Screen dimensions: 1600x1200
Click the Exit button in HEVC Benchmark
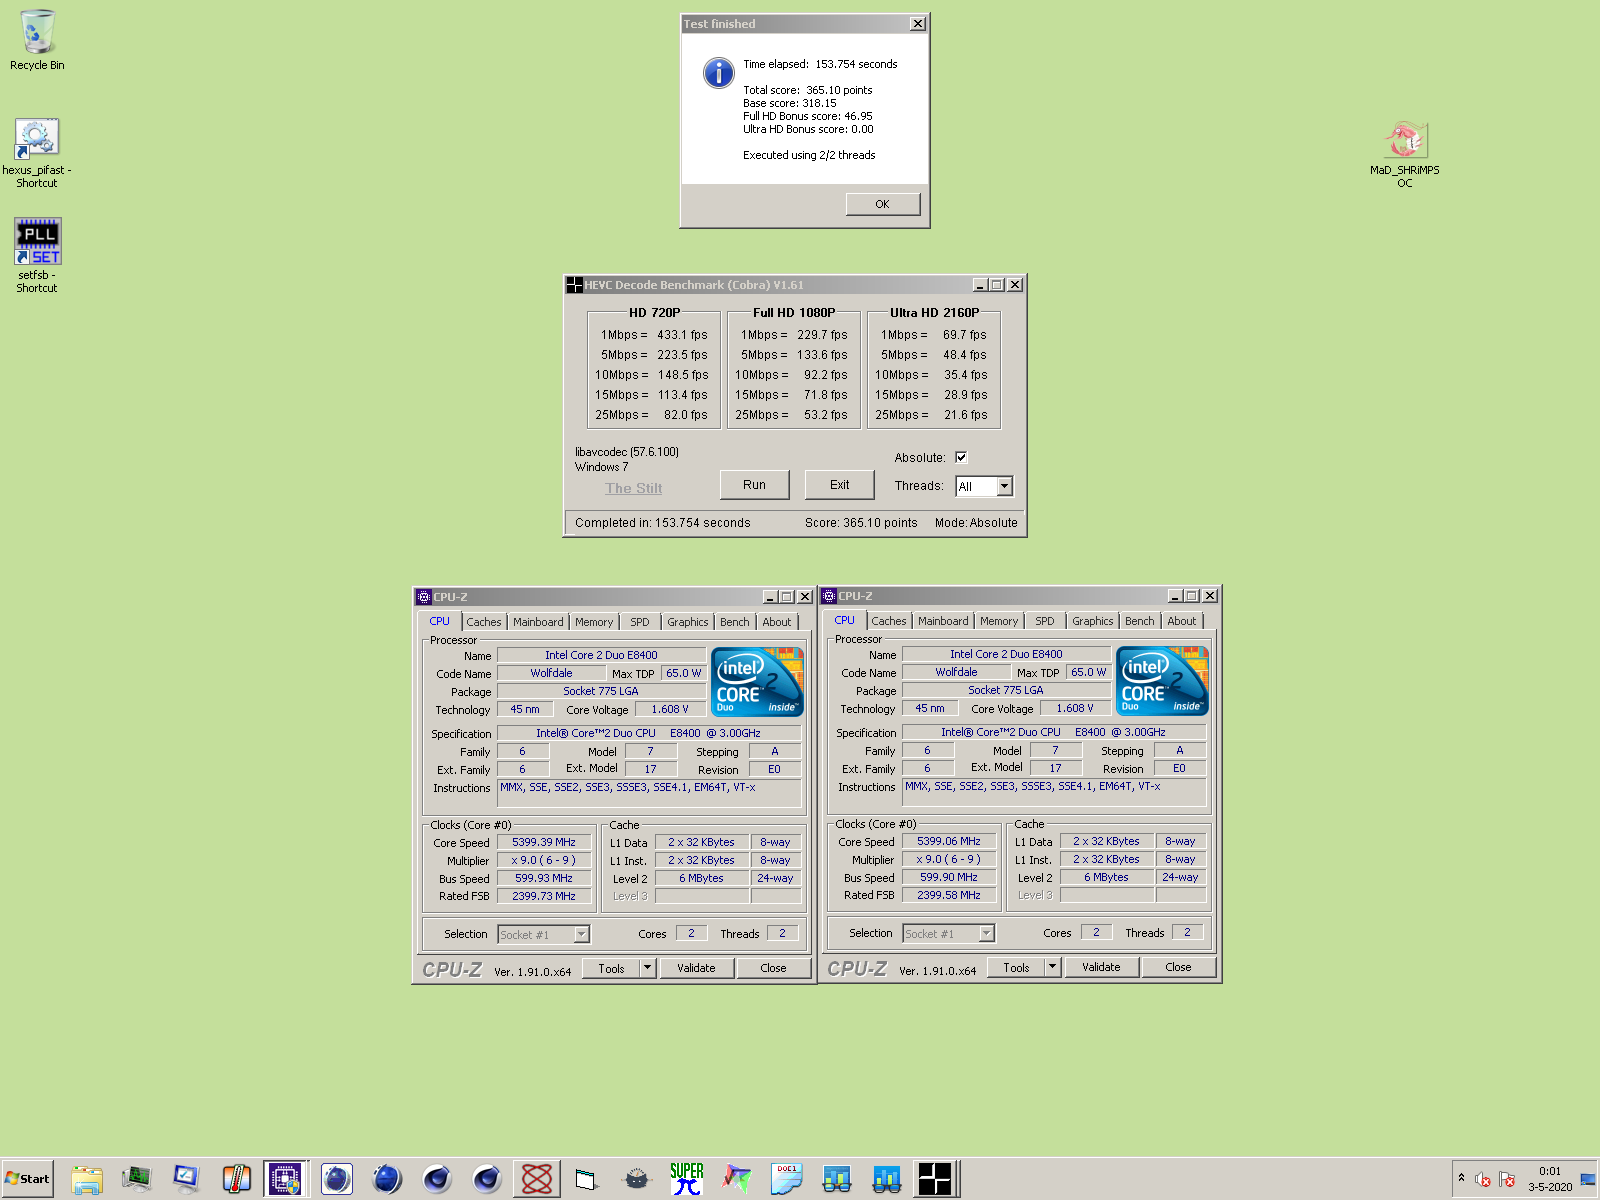840,485
